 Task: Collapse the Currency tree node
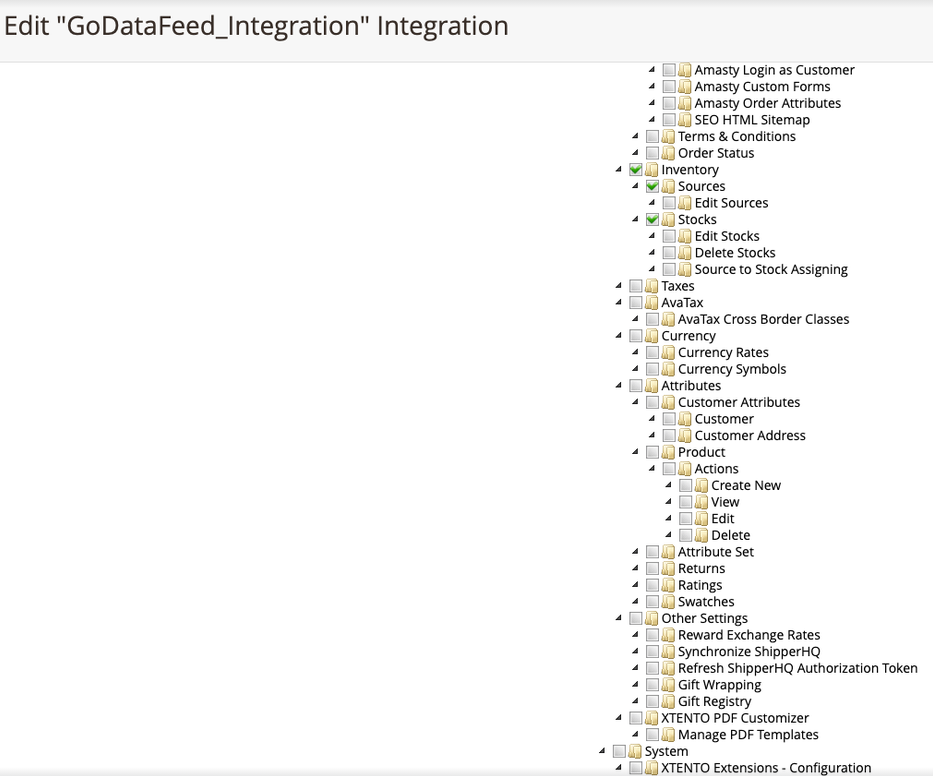(x=619, y=336)
